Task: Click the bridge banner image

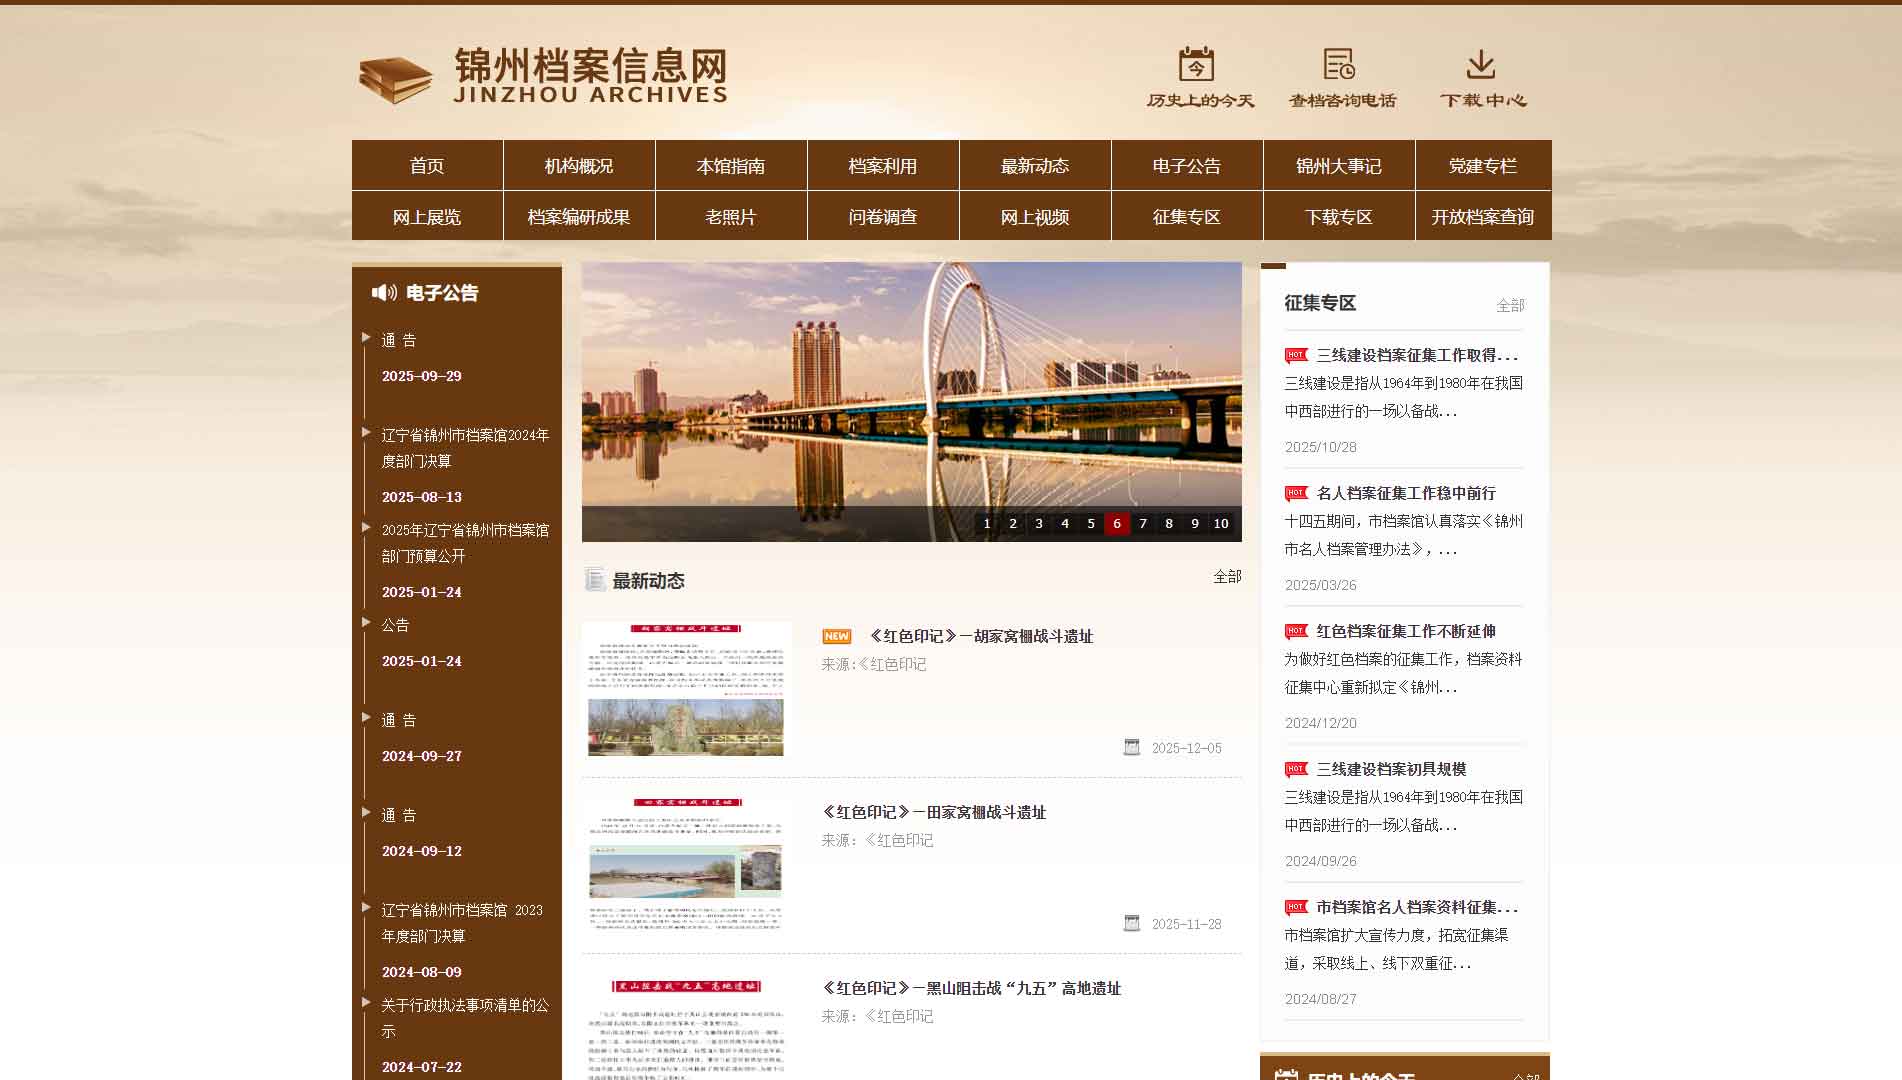Action: pos(912,400)
